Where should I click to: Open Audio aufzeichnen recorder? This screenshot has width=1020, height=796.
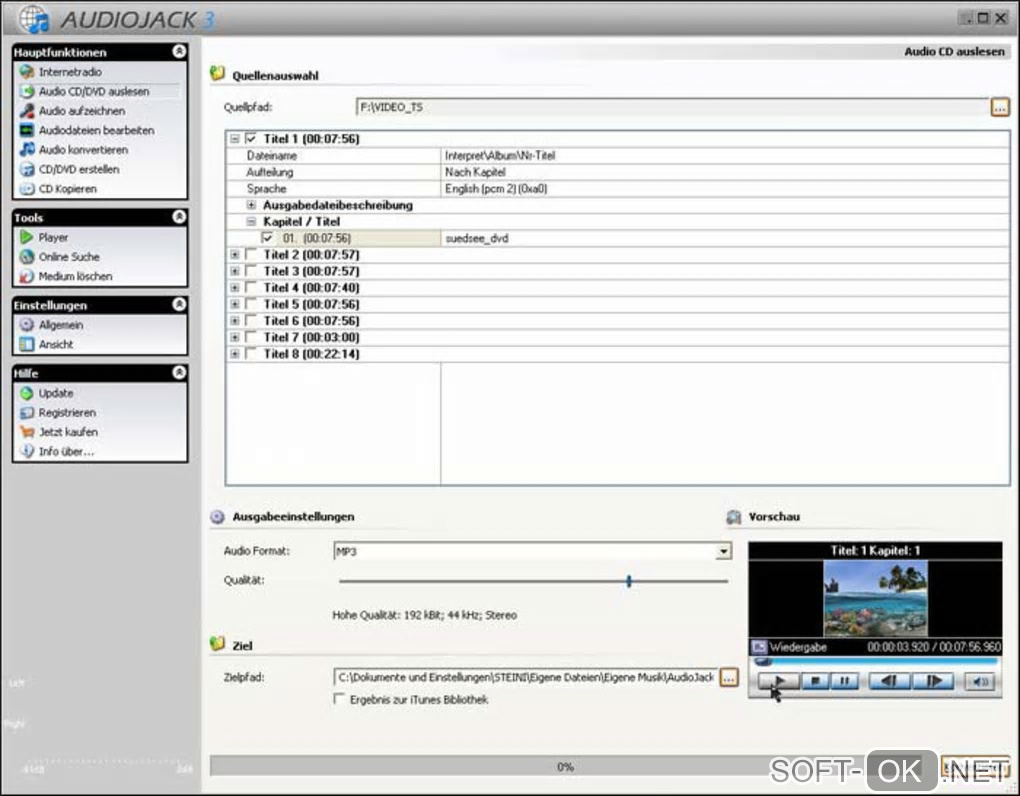click(81, 111)
